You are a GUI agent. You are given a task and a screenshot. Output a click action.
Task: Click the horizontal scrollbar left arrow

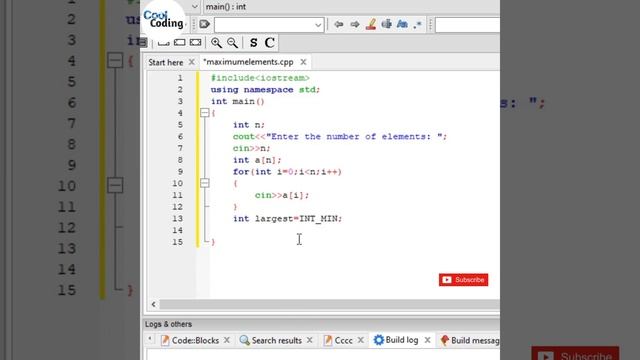tap(153, 304)
